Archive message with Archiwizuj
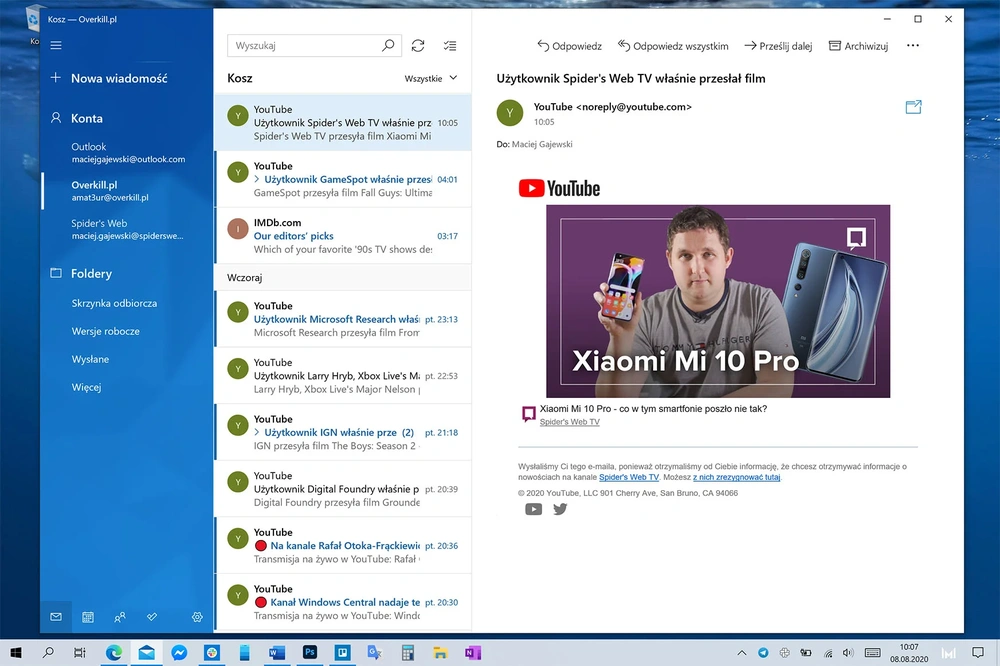 858,46
